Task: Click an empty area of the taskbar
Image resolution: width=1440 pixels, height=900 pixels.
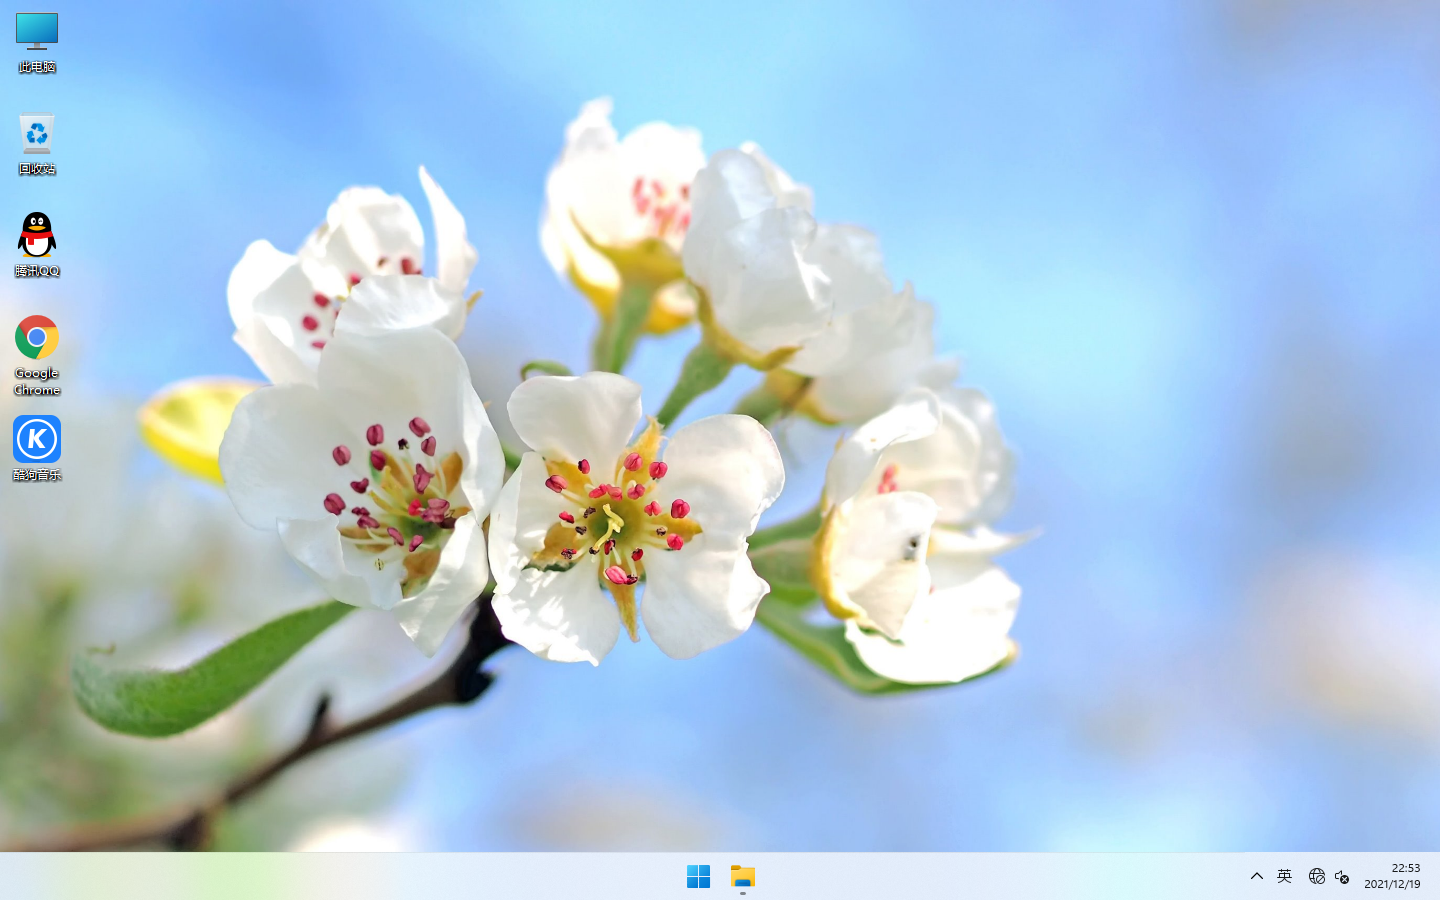Action: pos(400,877)
